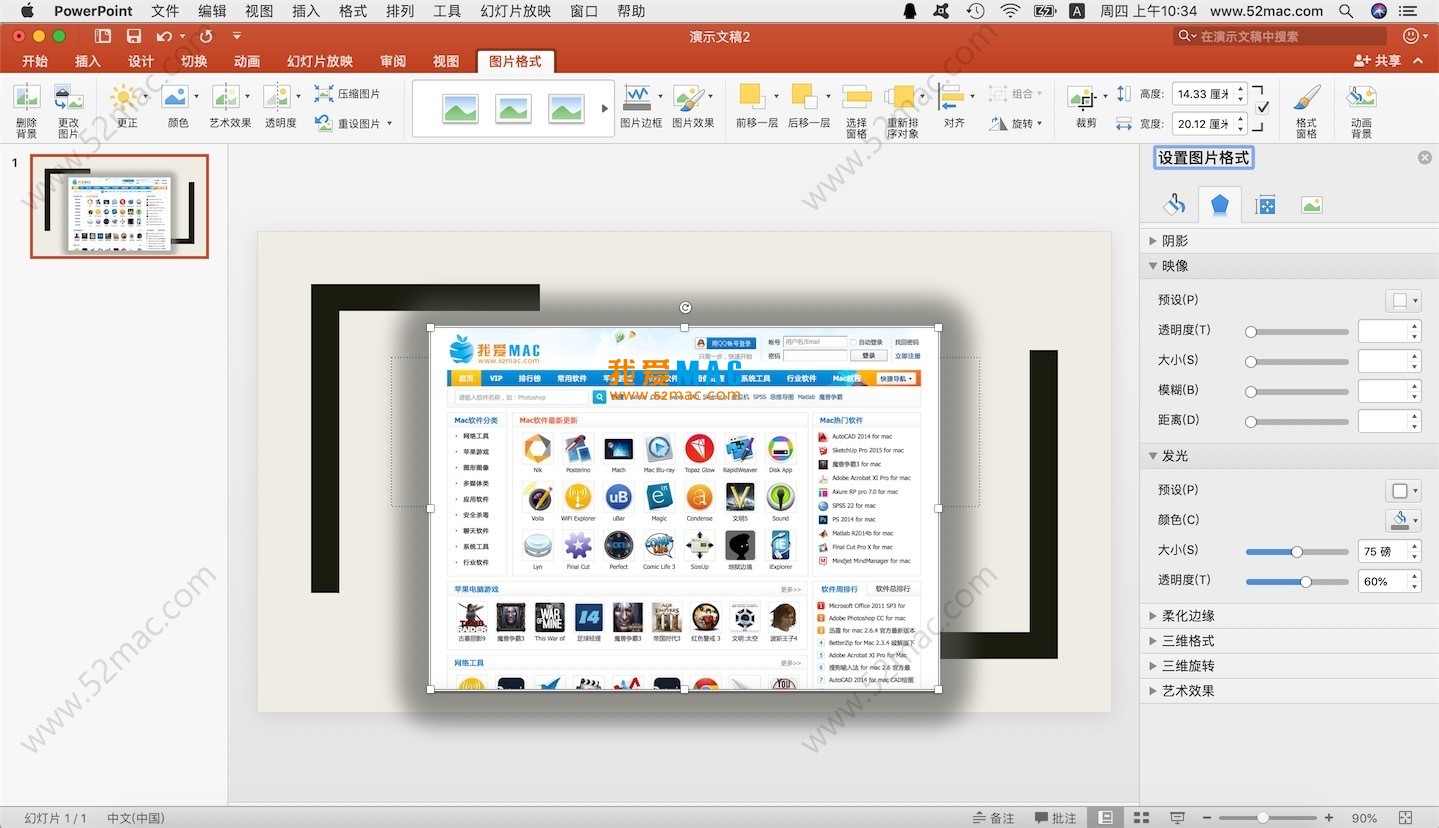Select Size & Properties tab icon
The image size is (1439, 828).
click(x=1265, y=205)
